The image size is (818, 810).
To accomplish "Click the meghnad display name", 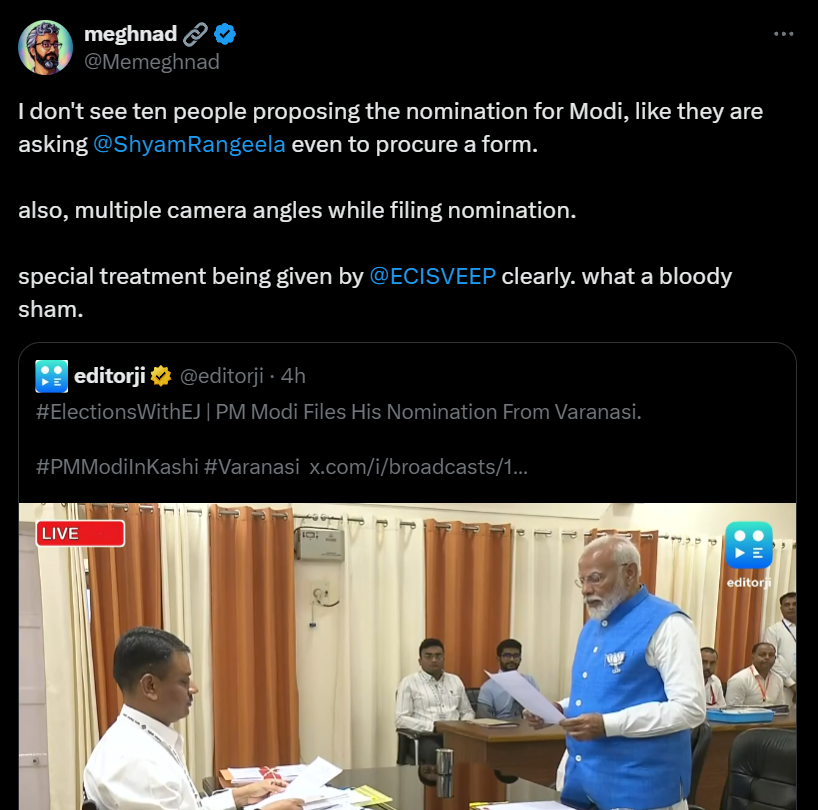I will coord(130,34).
